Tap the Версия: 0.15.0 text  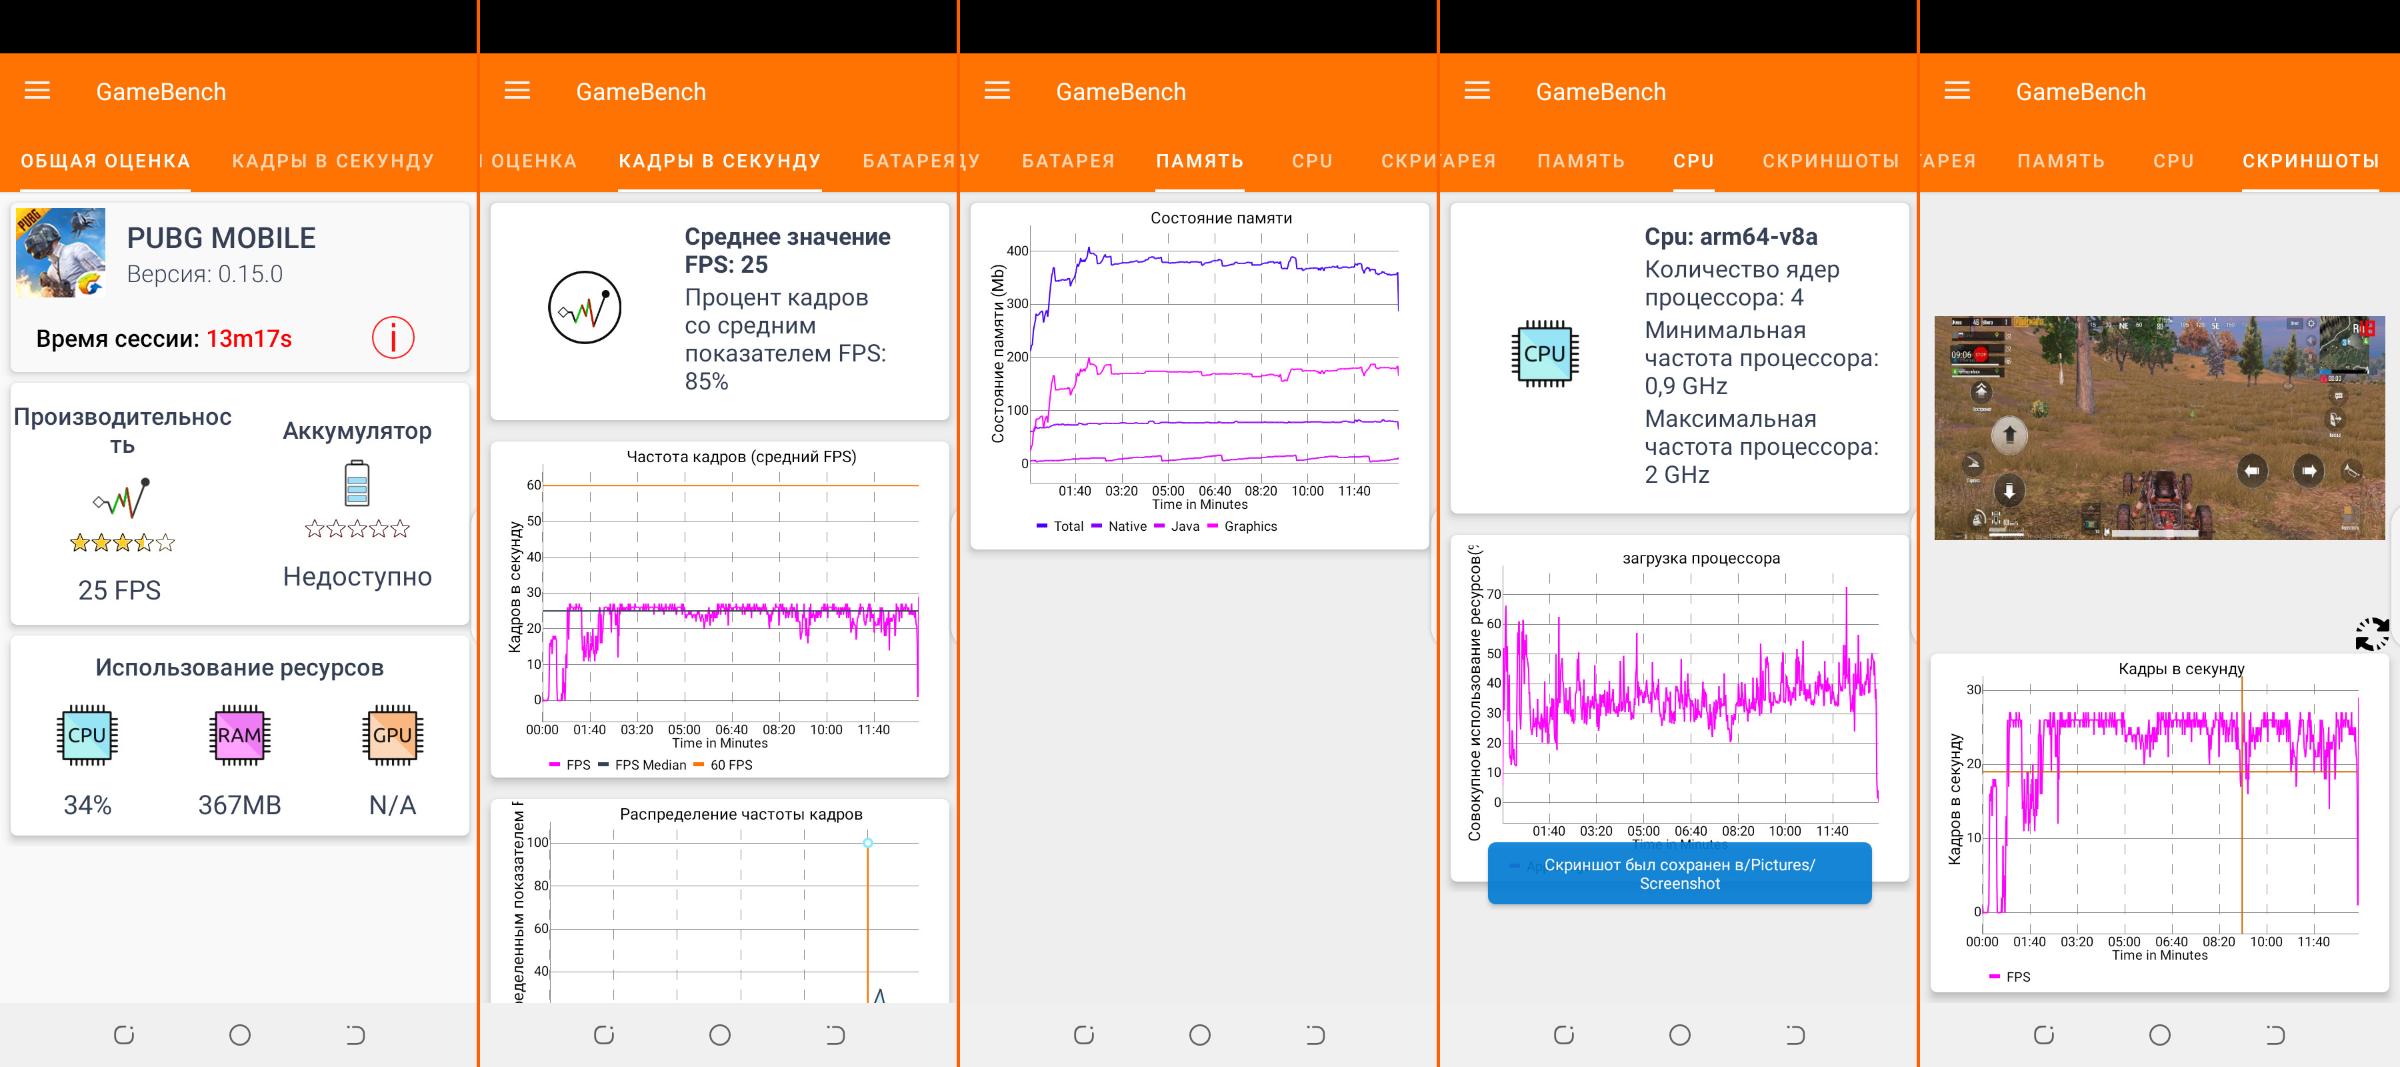(x=205, y=274)
